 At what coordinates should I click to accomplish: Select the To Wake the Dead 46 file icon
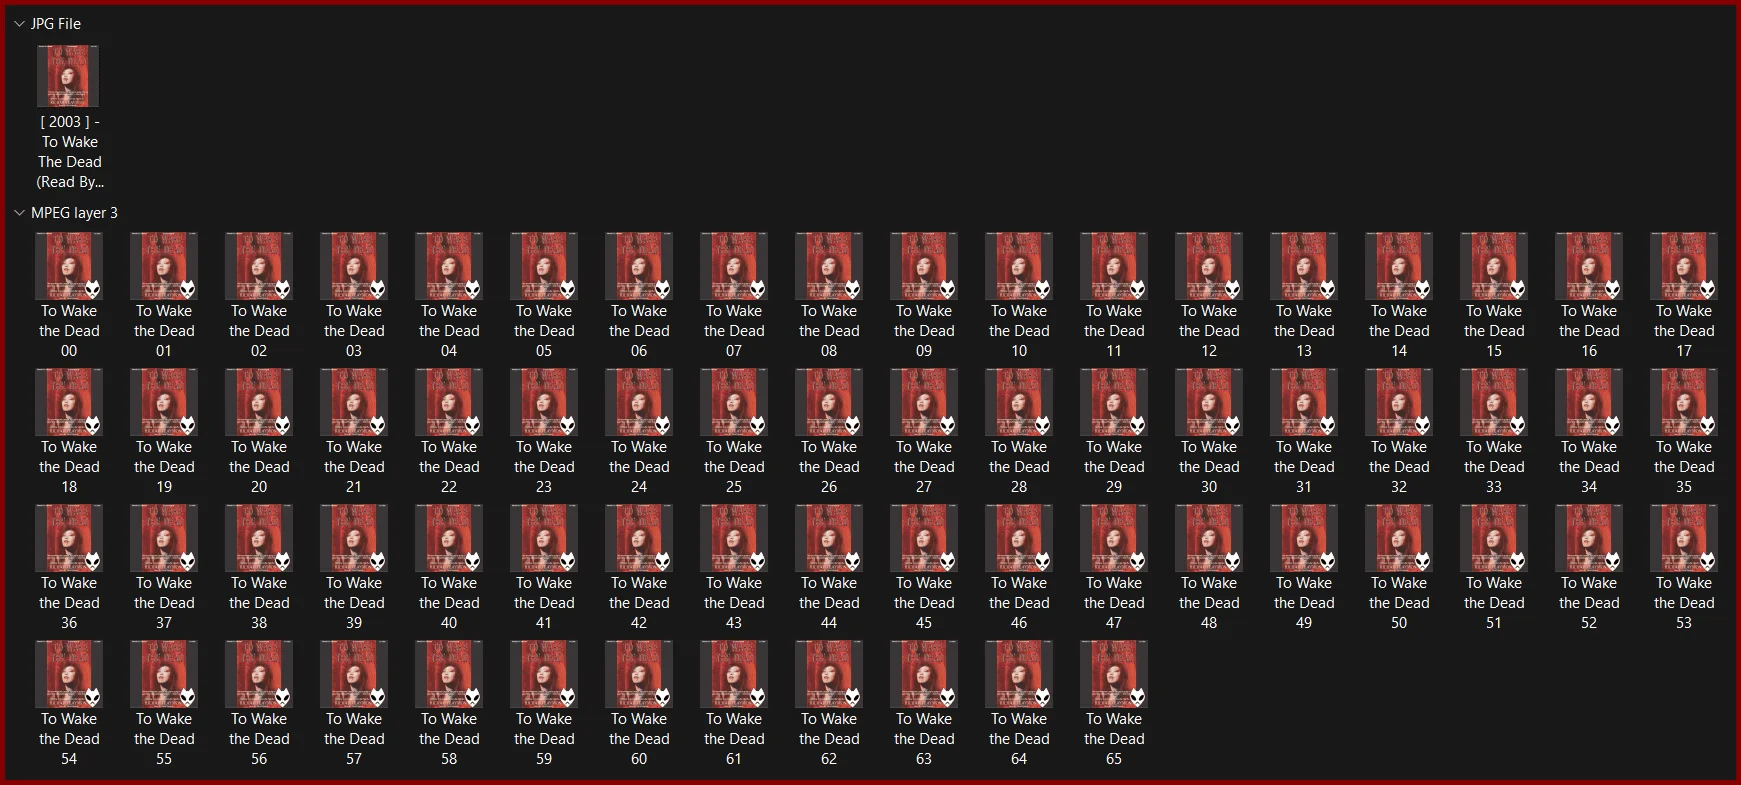tap(1019, 538)
